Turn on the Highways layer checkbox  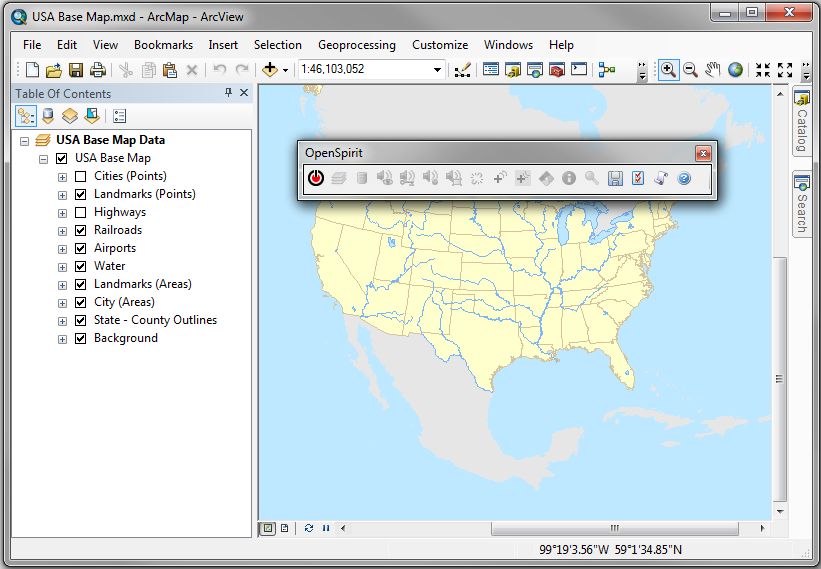pyautogui.click(x=81, y=213)
